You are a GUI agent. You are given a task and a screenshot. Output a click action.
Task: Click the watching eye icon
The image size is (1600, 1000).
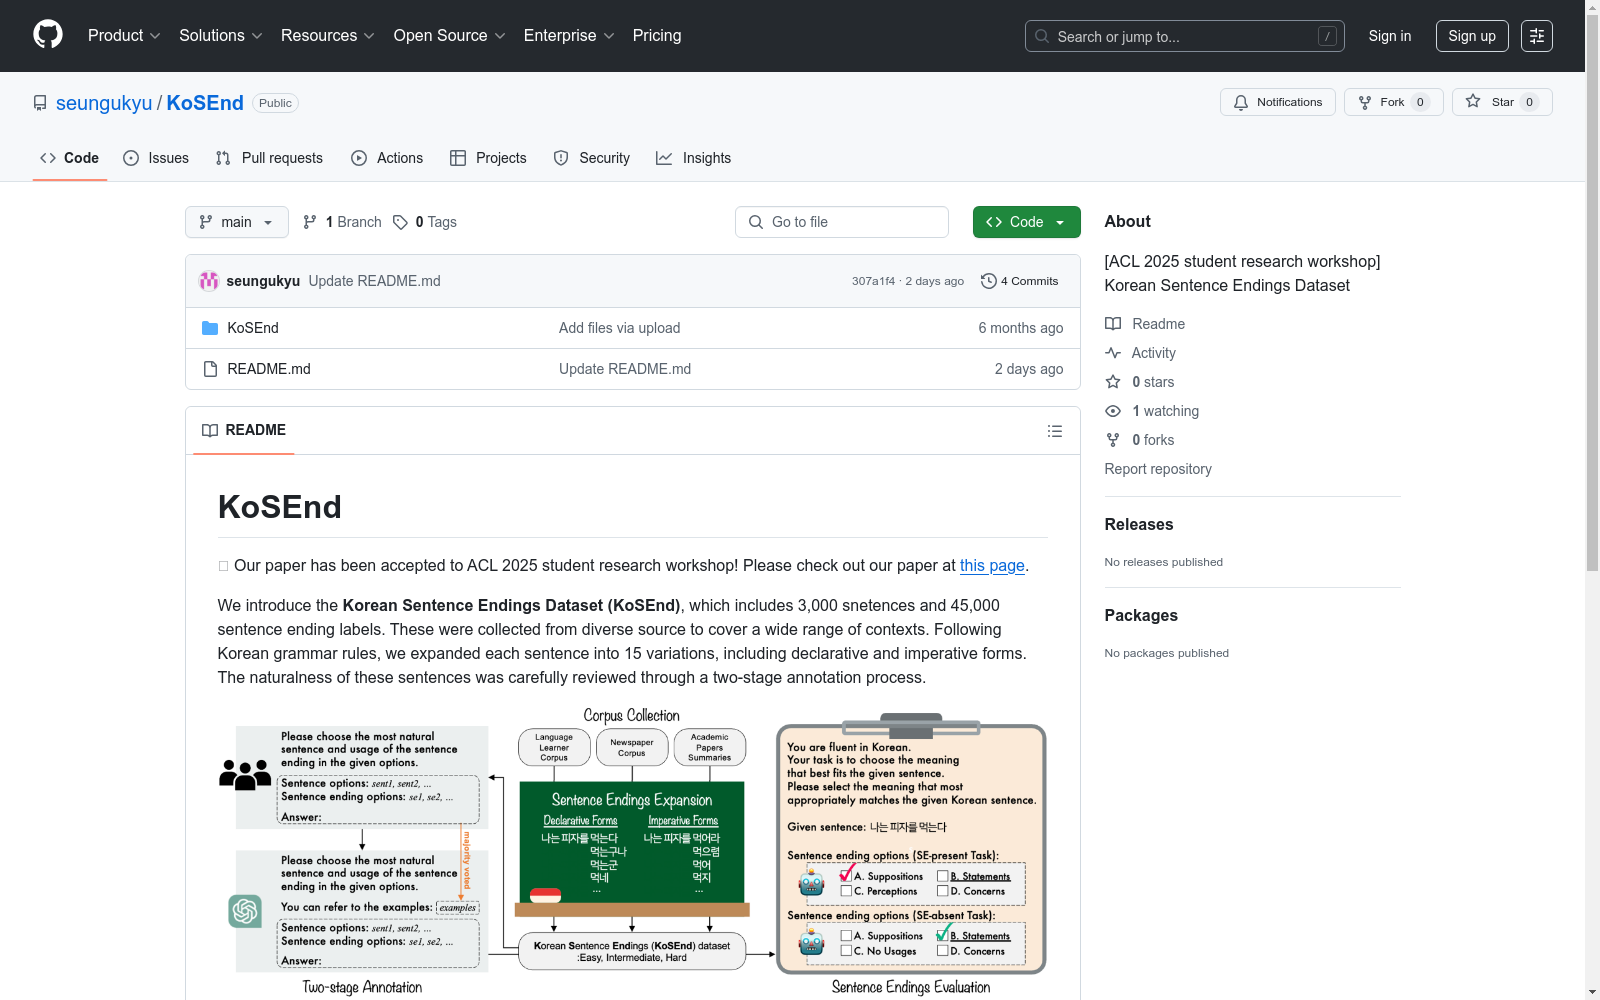coord(1113,411)
